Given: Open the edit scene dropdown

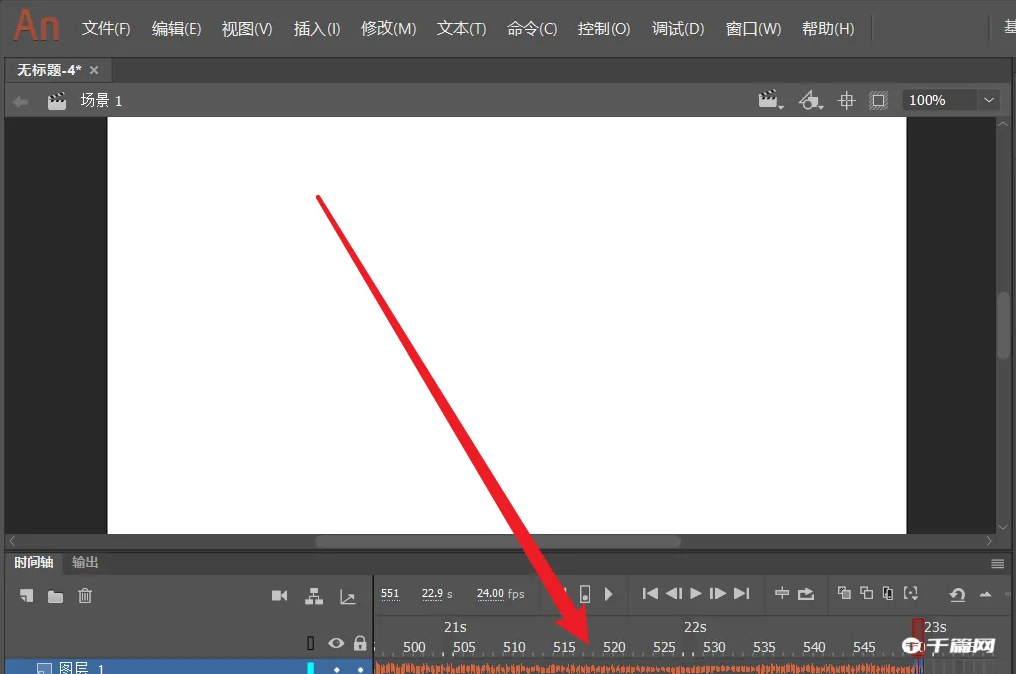Looking at the screenshot, I should 769,100.
